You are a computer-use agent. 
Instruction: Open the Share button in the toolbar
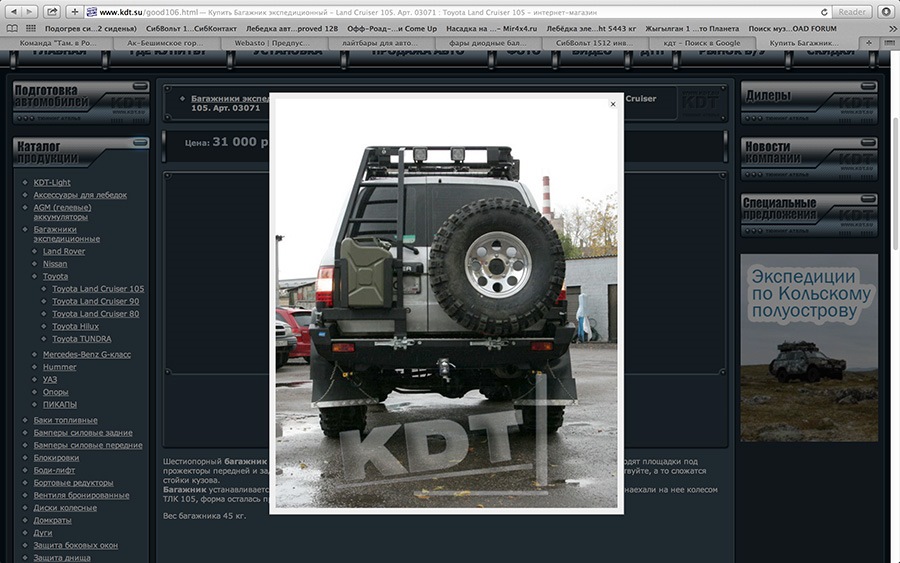pyautogui.click(x=52, y=11)
